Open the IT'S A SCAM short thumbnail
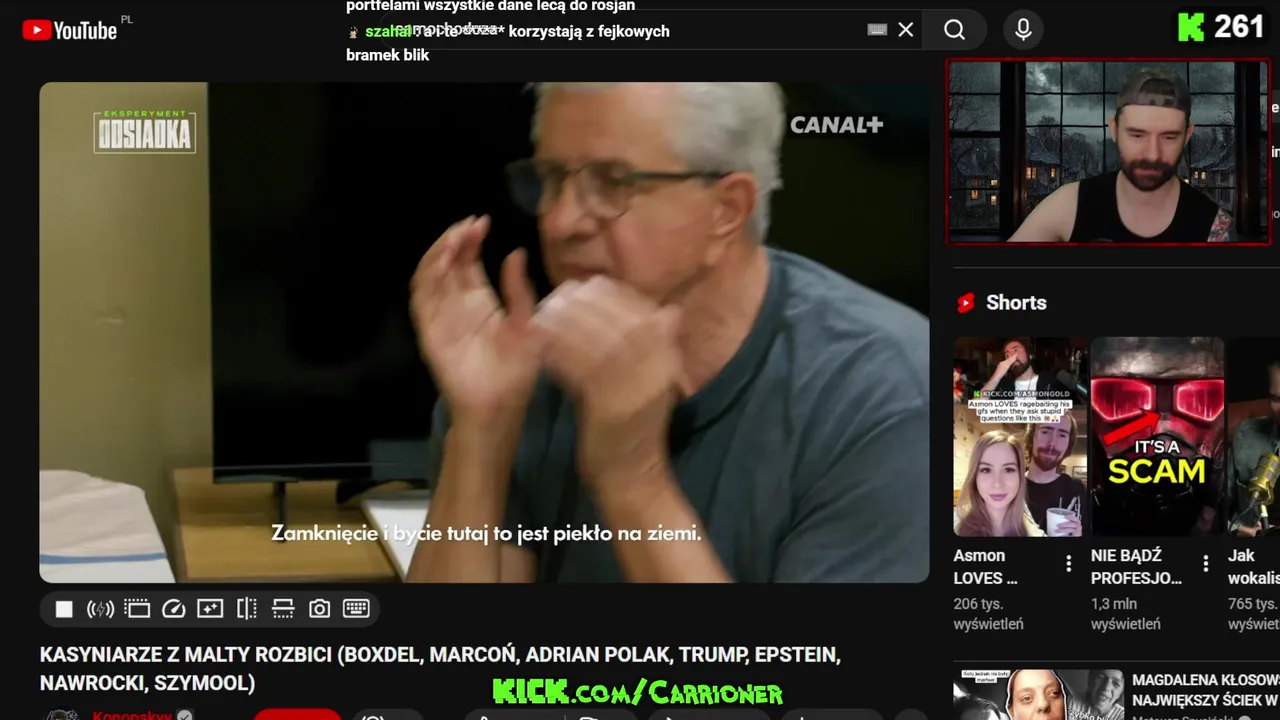The image size is (1280, 720). [x=1157, y=437]
